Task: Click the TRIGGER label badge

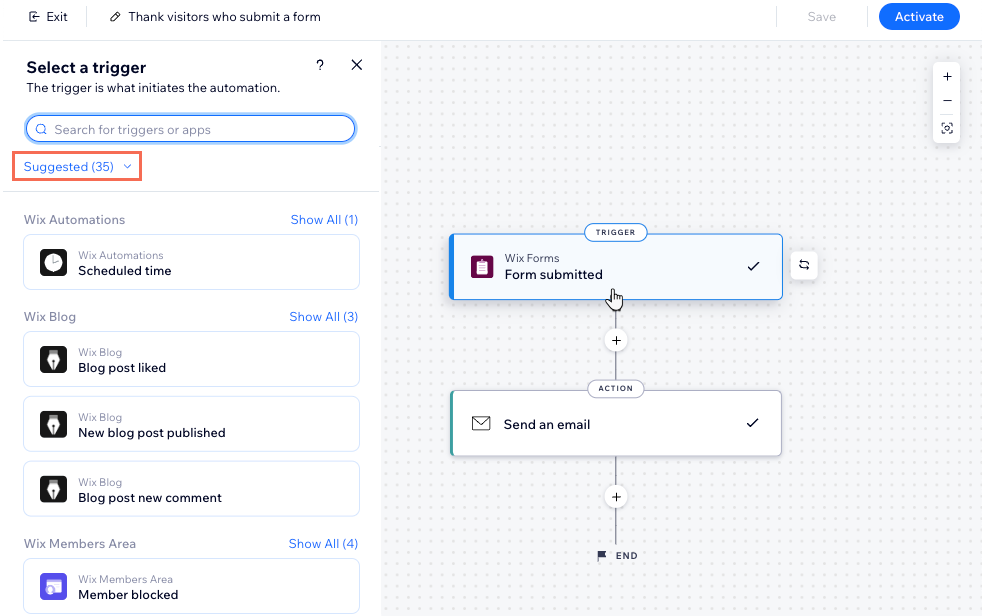Action: point(616,232)
